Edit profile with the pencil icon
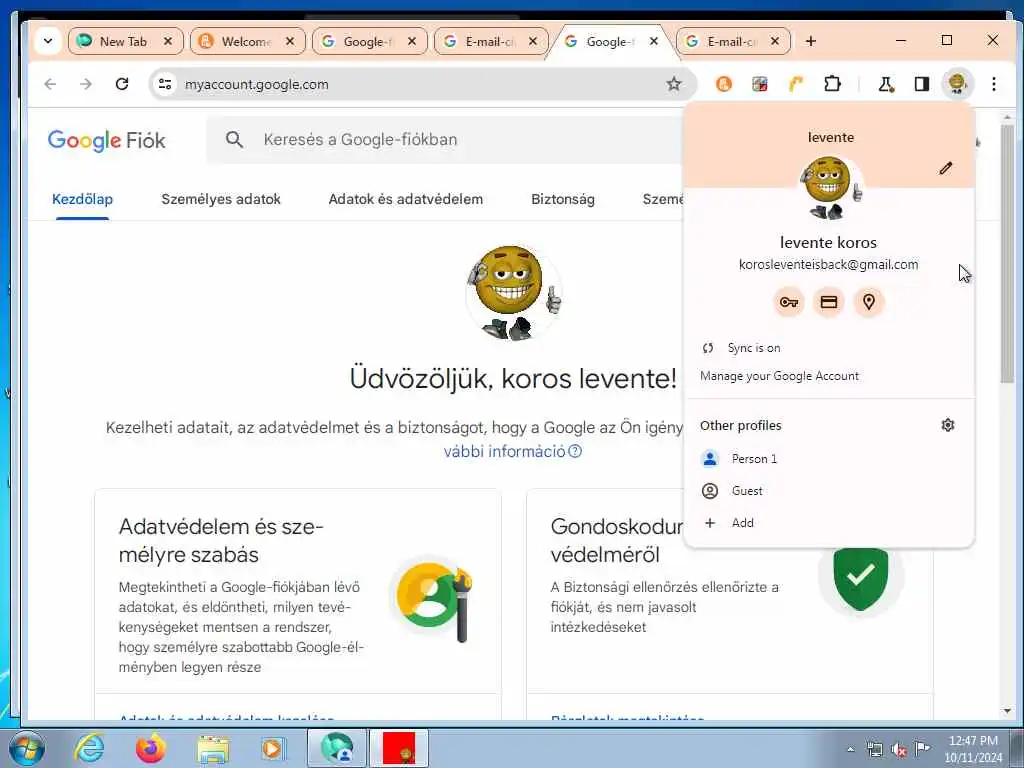Screen dimensions: 1024x768 (946, 168)
